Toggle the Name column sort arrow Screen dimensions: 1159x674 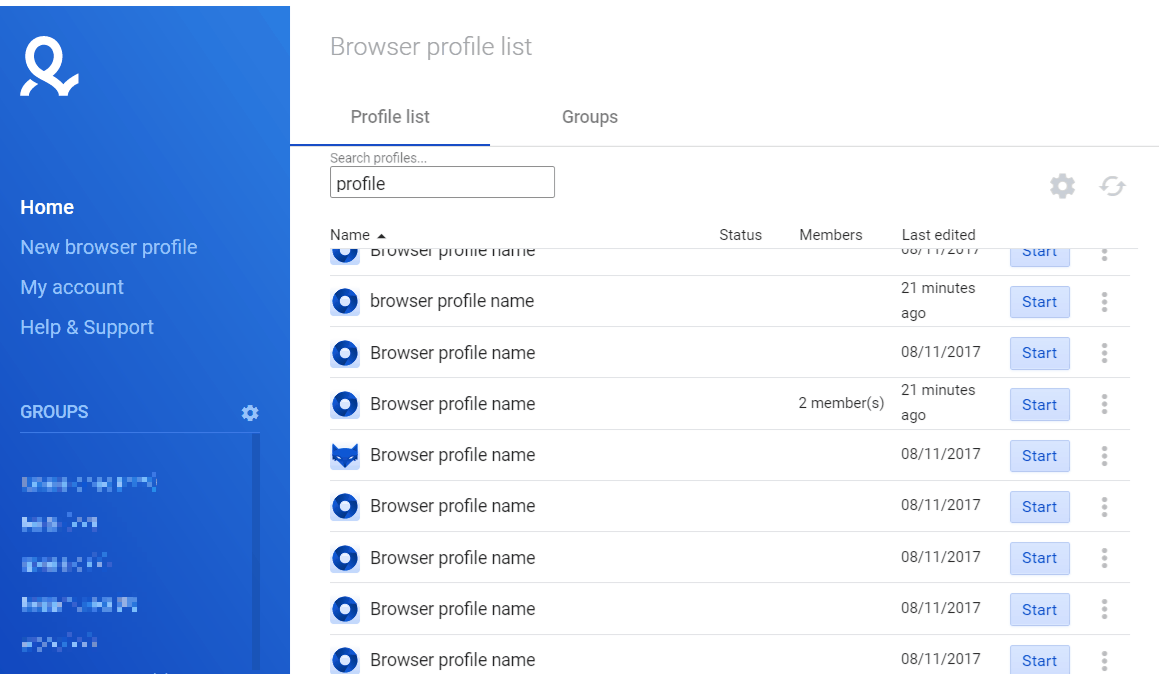point(381,236)
